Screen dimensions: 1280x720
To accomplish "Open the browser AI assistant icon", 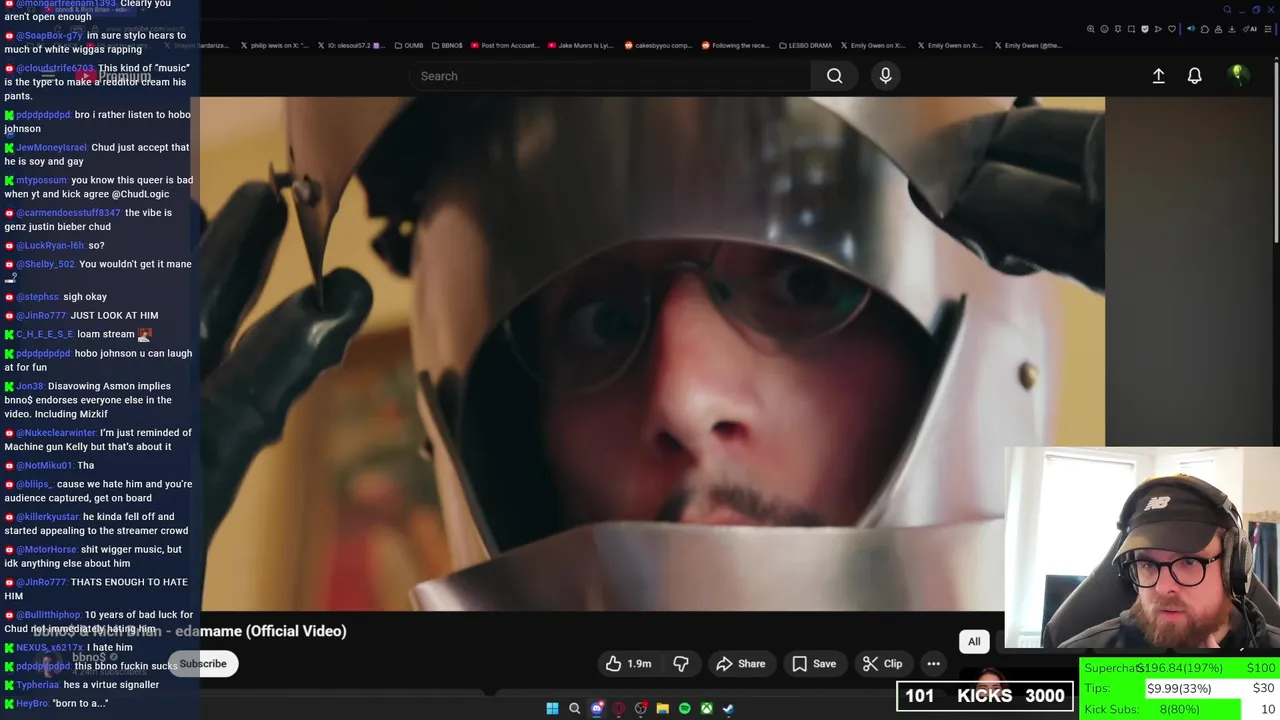I will 1250,29.
